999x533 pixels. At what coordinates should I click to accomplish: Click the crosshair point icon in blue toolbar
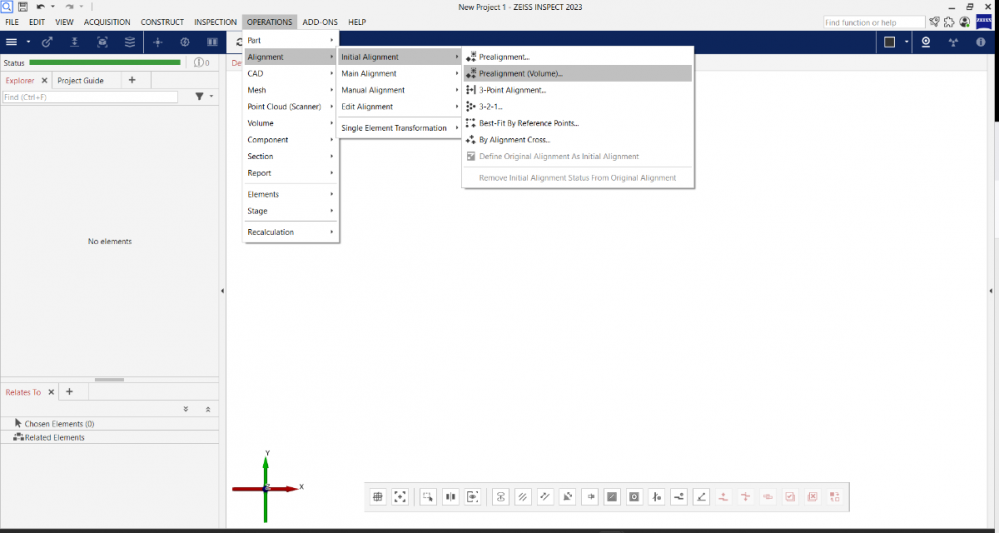tap(158, 42)
